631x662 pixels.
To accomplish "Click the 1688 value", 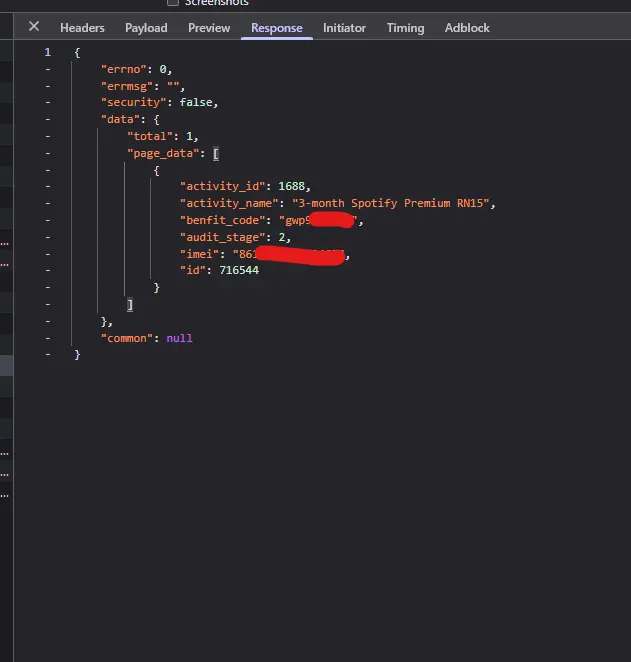I will point(291,186).
